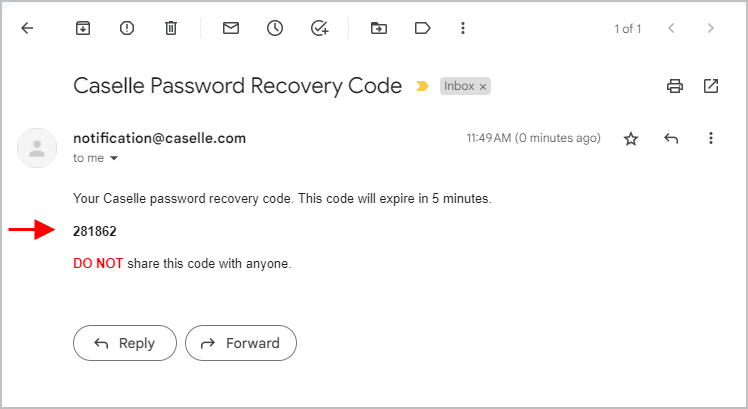The width and height of the screenshot is (748, 409).
Task: Archive this Caselle email
Action: [83, 28]
